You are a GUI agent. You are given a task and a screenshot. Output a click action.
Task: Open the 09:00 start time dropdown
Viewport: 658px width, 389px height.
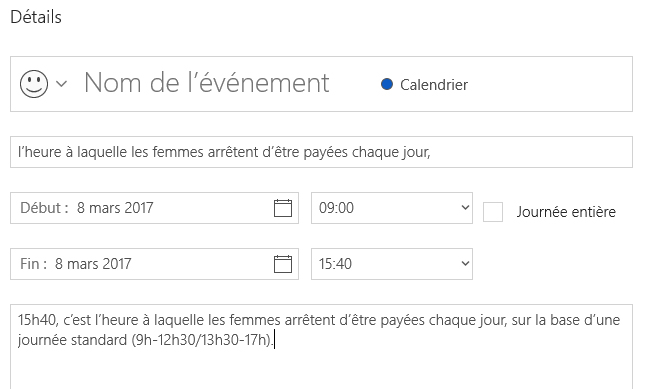(392, 208)
